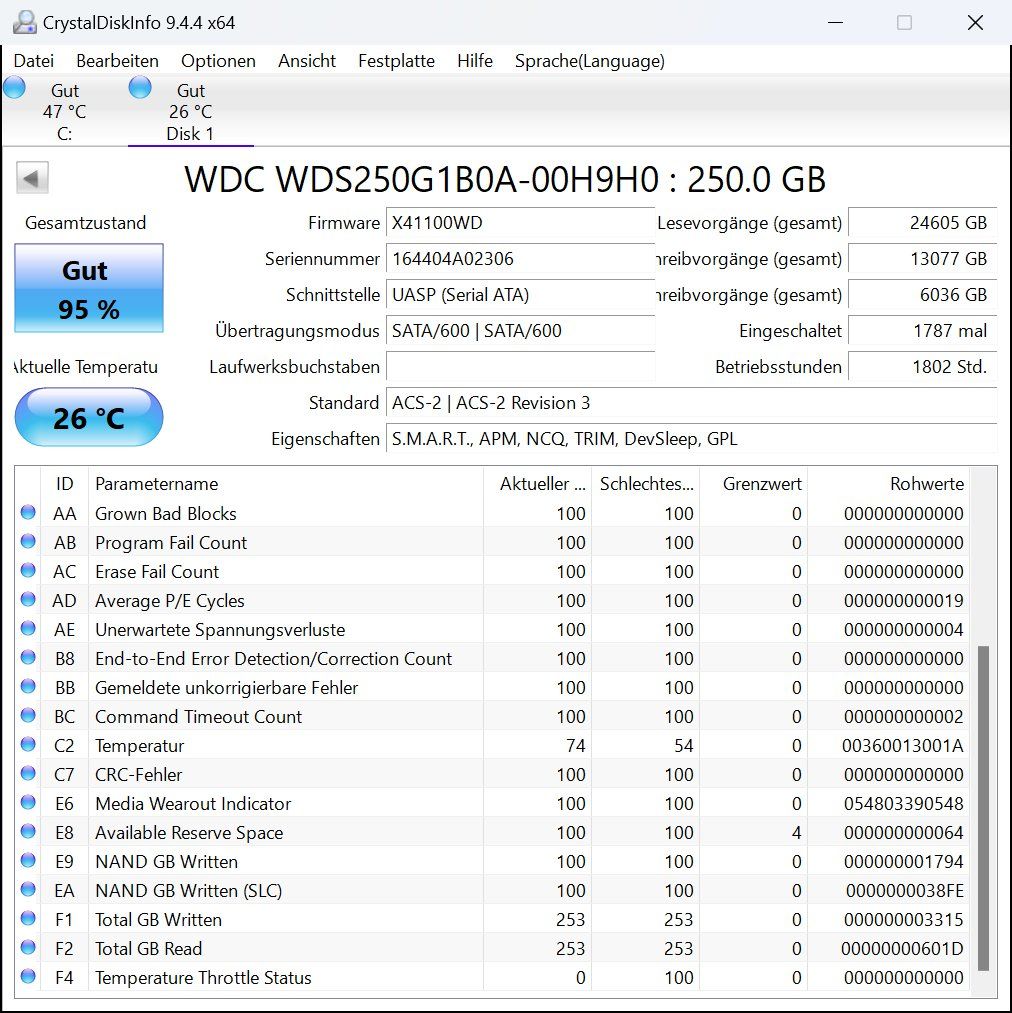
Task: Click Grenzwert value 4 for Available Reserve Space
Action: 796,833
